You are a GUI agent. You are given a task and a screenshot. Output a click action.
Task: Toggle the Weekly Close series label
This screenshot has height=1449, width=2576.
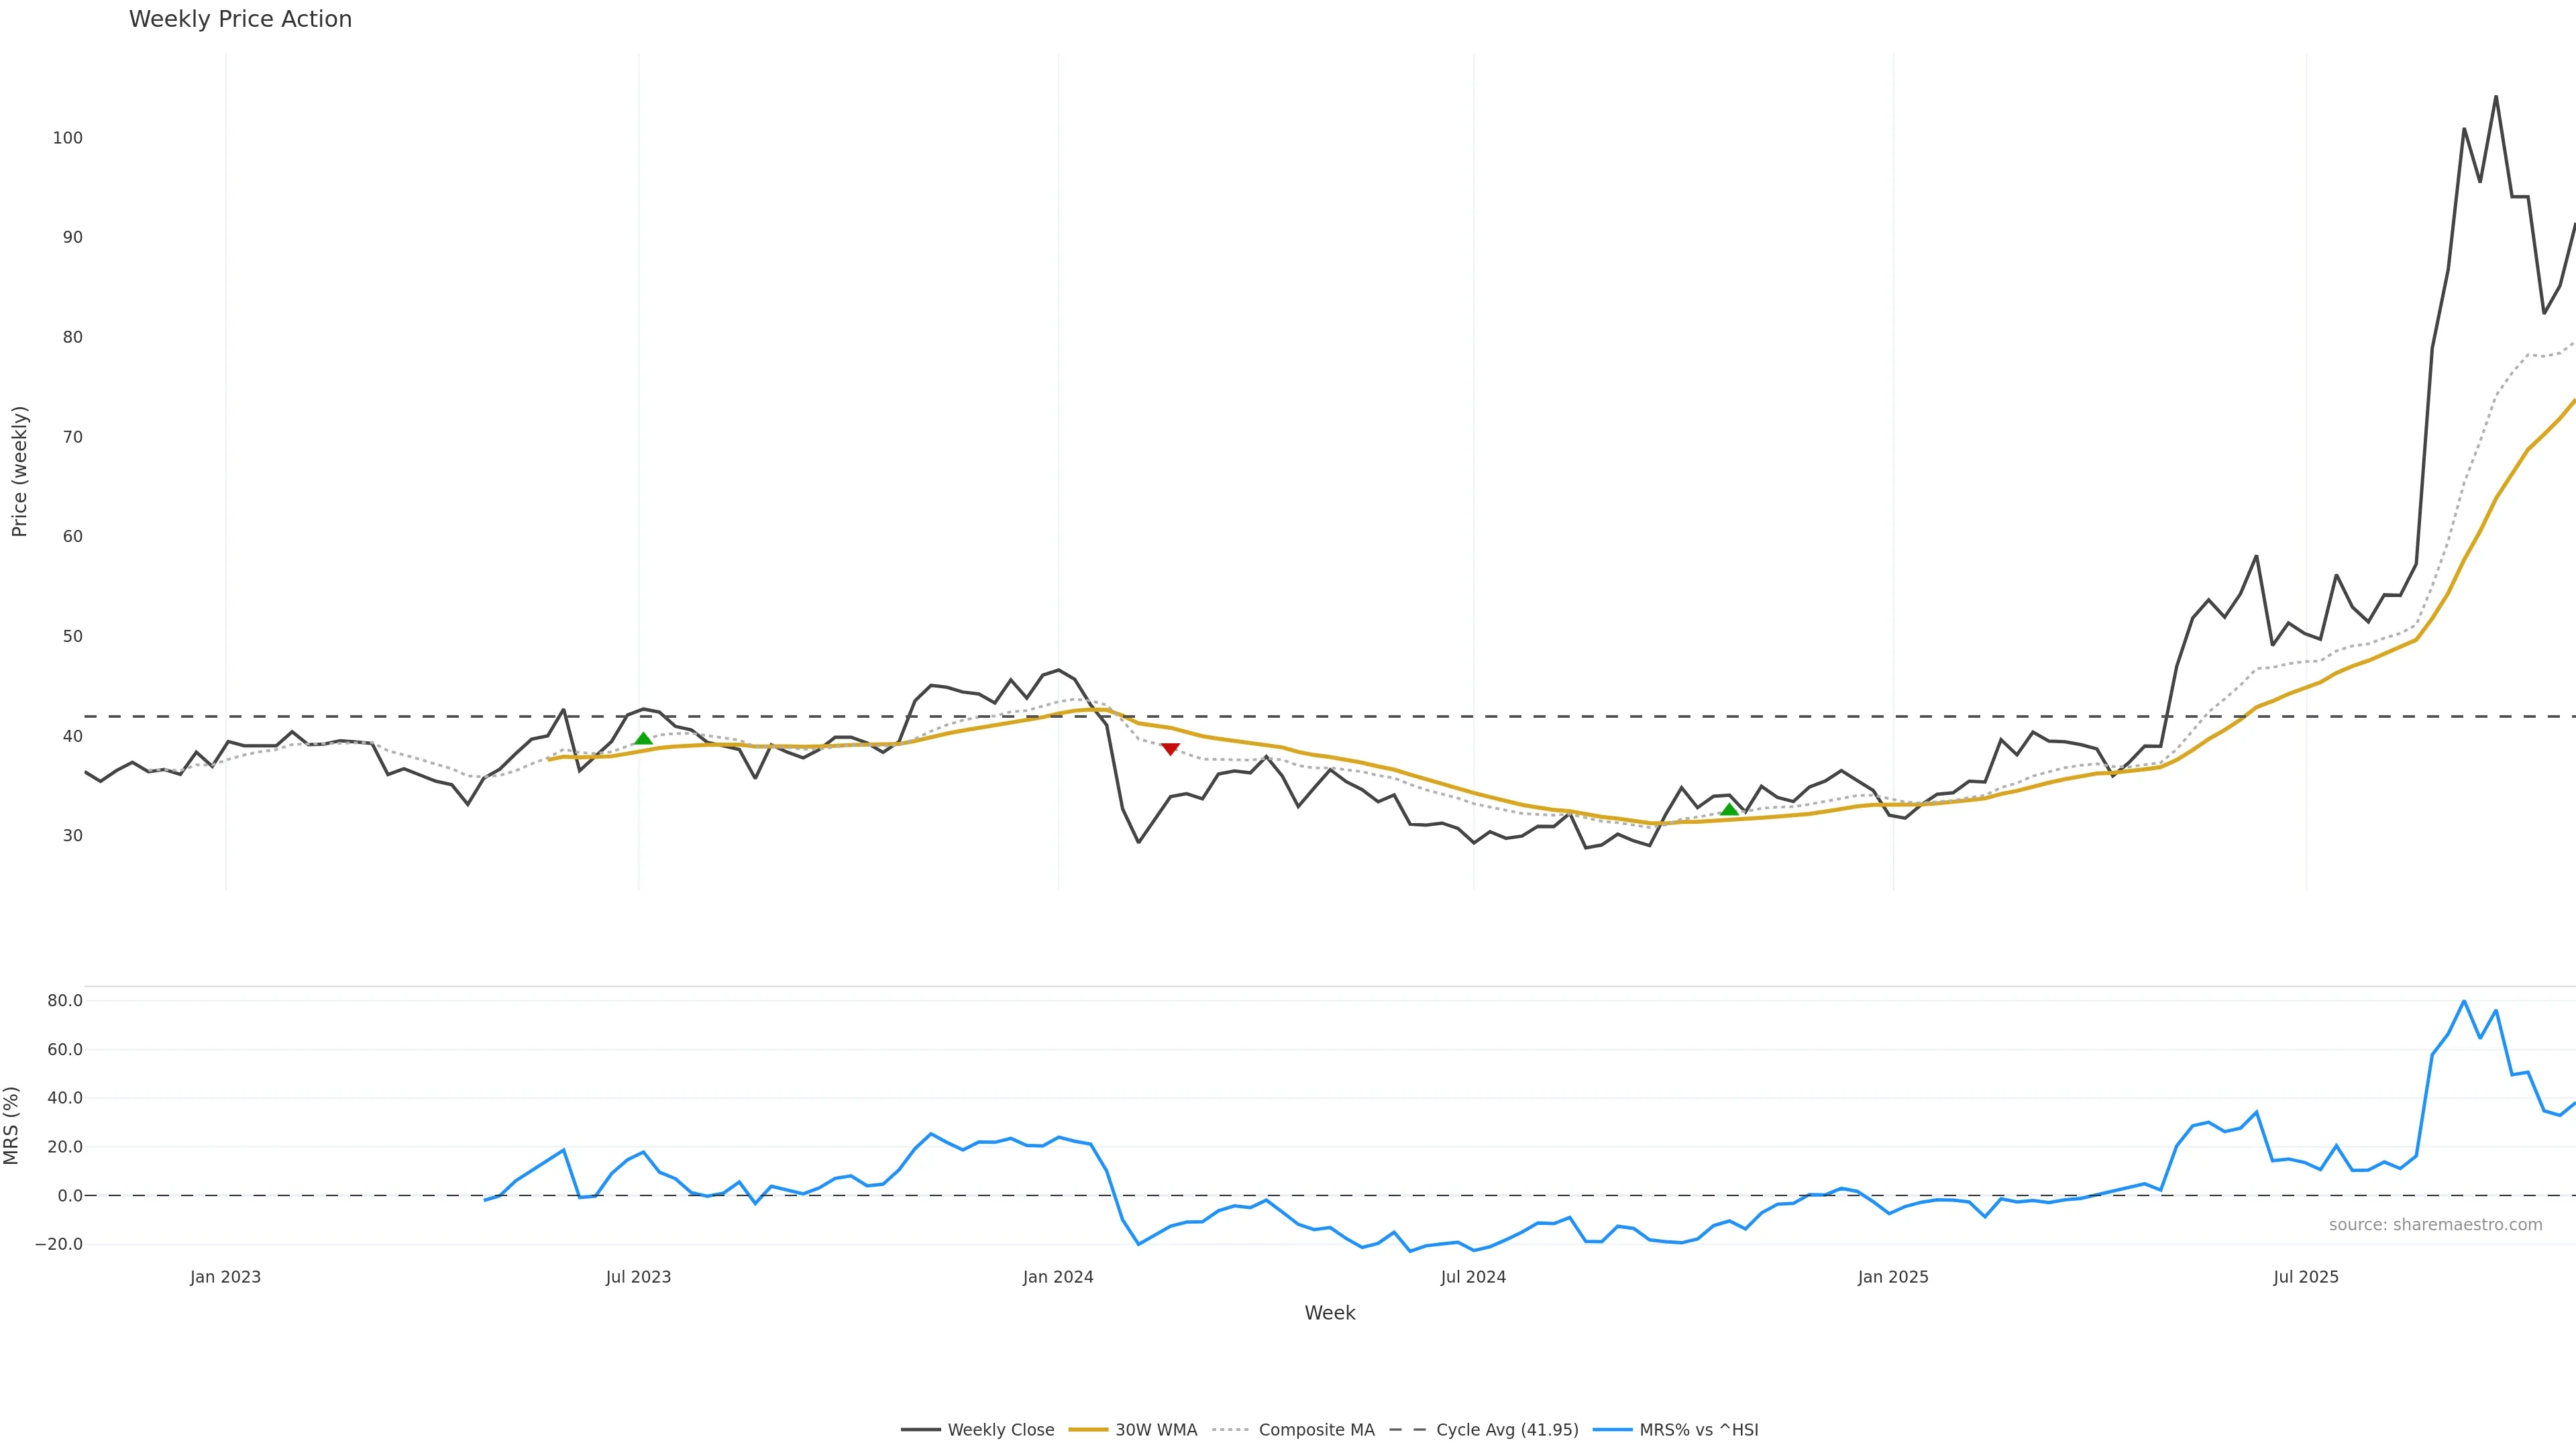click(1000, 1430)
